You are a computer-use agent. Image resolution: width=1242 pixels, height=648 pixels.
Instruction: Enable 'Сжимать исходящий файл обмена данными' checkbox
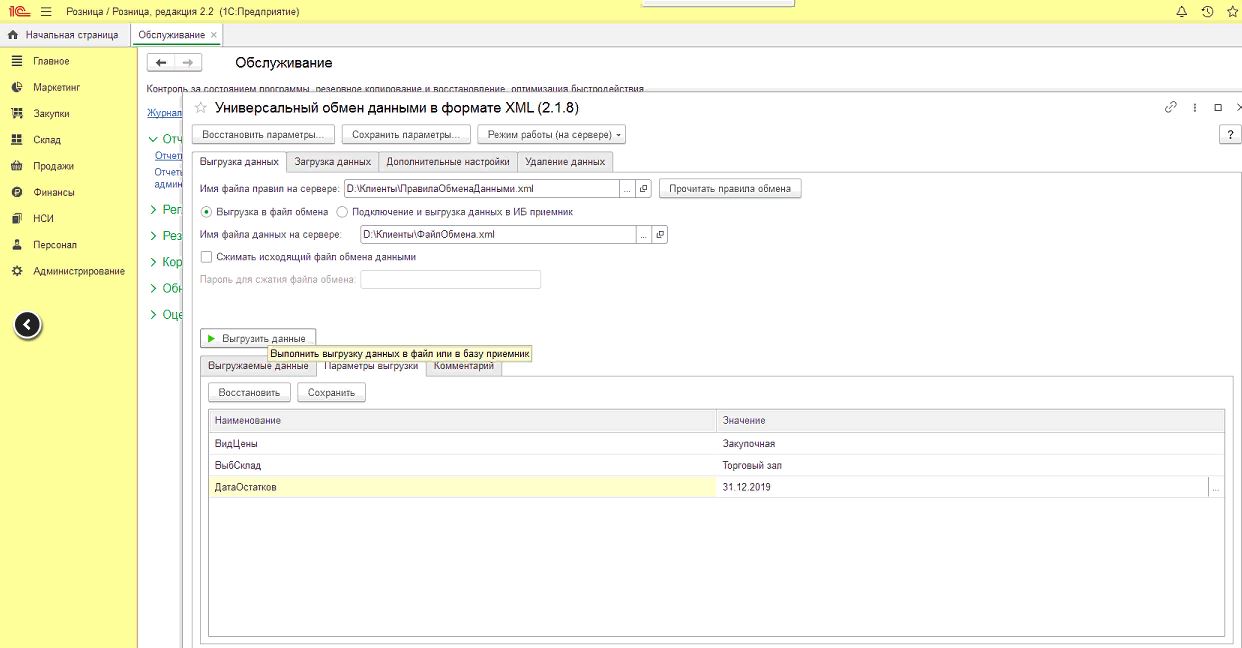[x=207, y=257]
